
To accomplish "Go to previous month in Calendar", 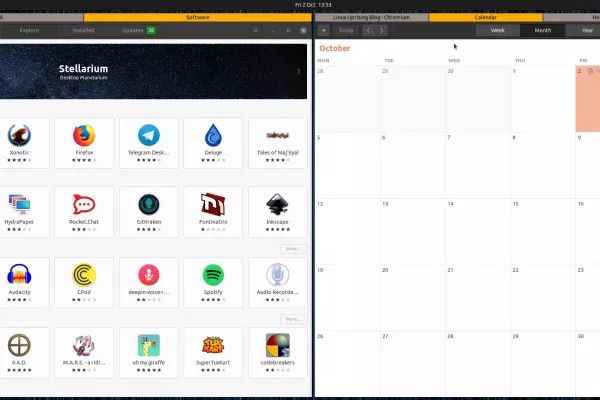I will tap(368, 30).
